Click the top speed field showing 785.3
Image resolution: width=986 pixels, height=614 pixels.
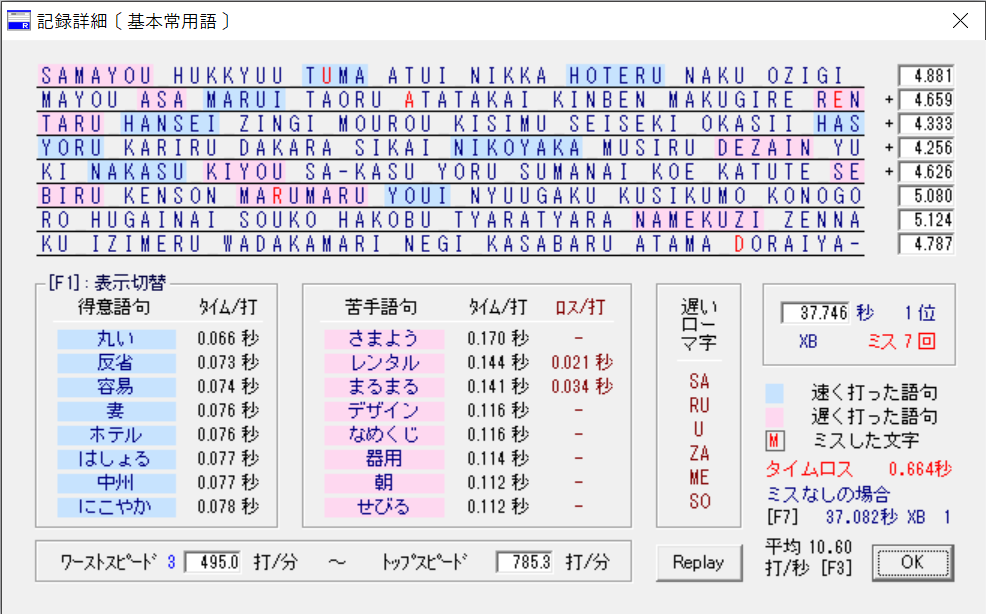click(x=524, y=562)
